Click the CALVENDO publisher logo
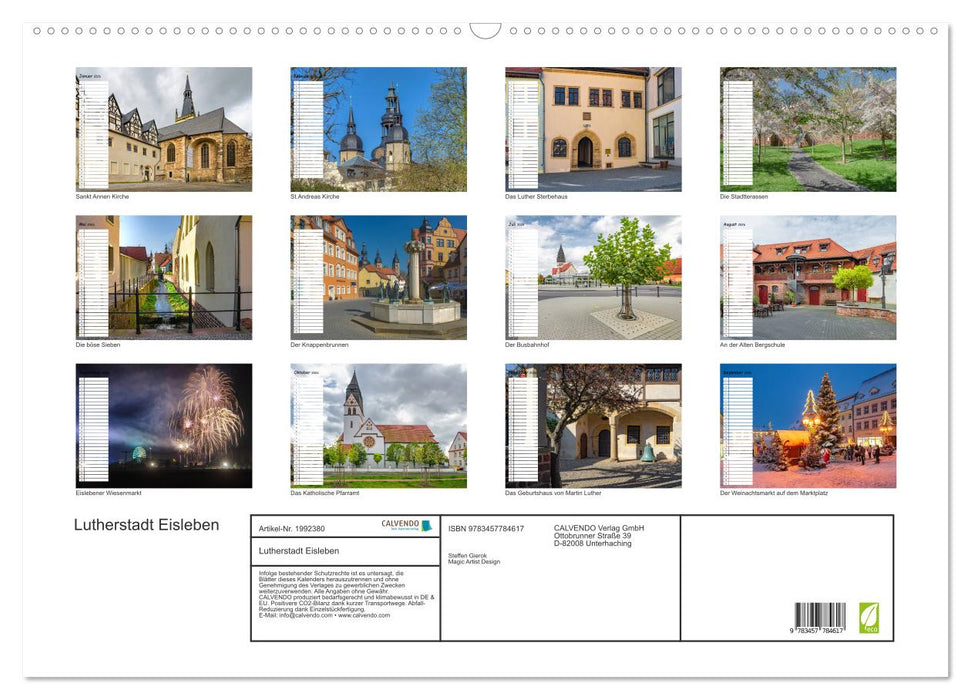 407,524
